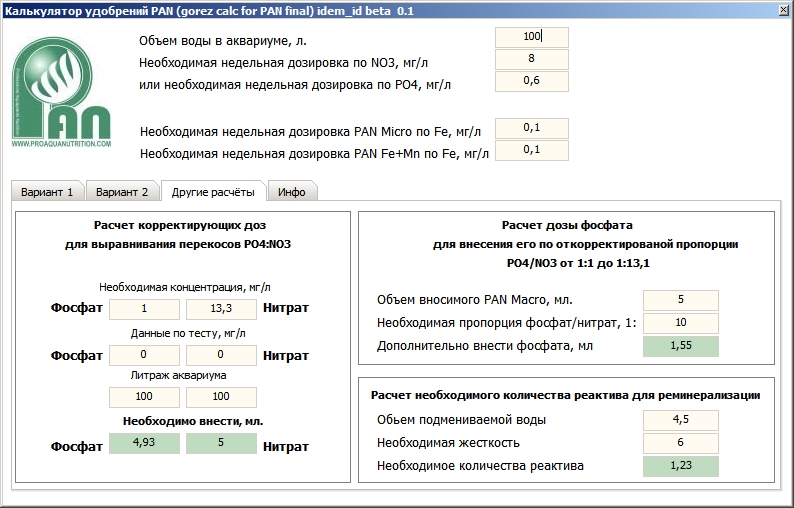Focus the weekly NO3 dosage field

pyautogui.click(x=531, y=59)
